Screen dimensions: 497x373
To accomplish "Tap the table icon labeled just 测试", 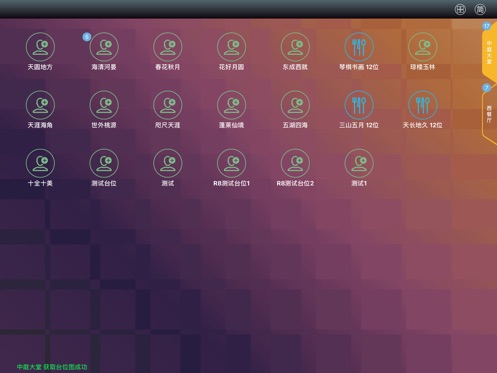I will pyautogui.click(x=168, y=163).
